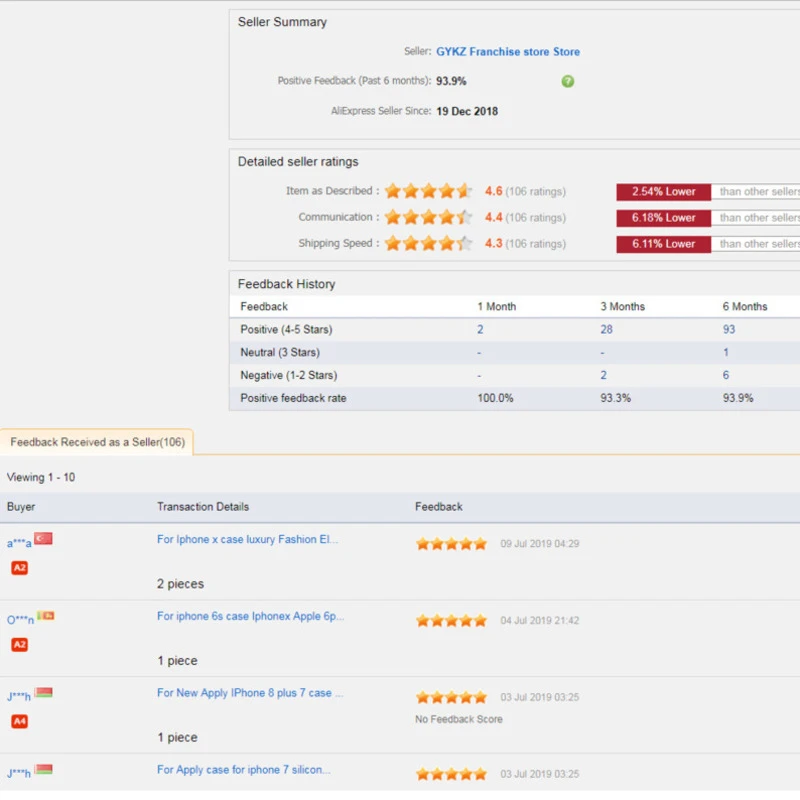Click the 'Transaction Details' column header
Image resolution: width=800 pixels, height=800 pixels.
point(203,507)
